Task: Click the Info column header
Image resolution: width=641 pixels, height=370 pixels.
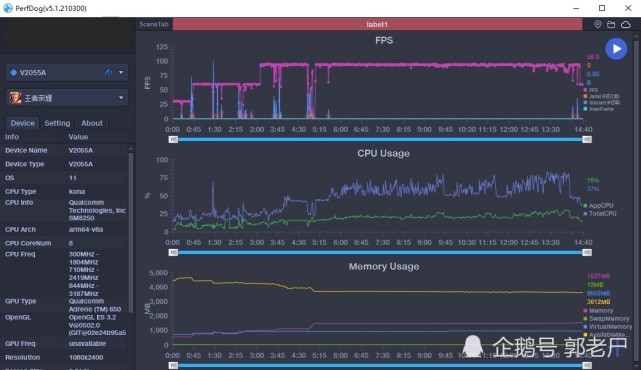Action: tap(12, 137)
